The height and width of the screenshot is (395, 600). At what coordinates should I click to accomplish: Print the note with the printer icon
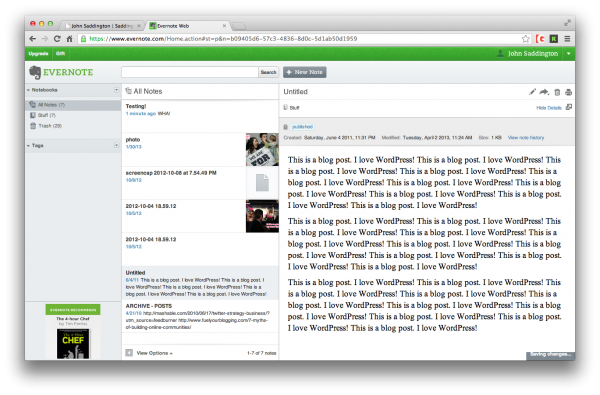(x=568, y=92)
